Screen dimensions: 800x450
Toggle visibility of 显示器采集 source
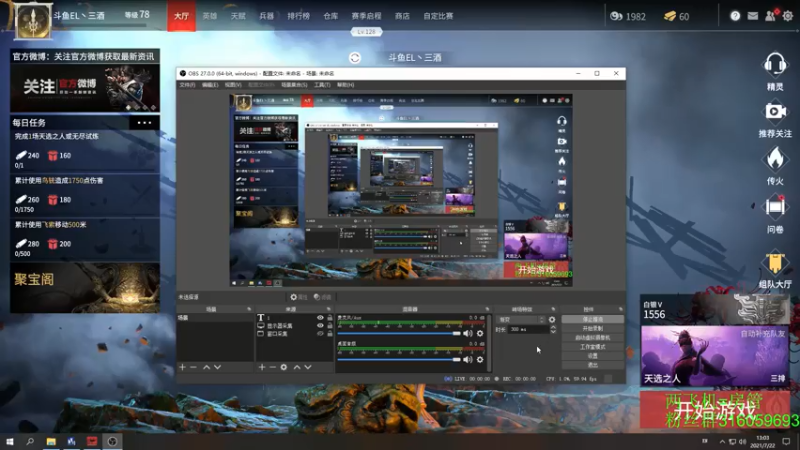click(320, 326)
